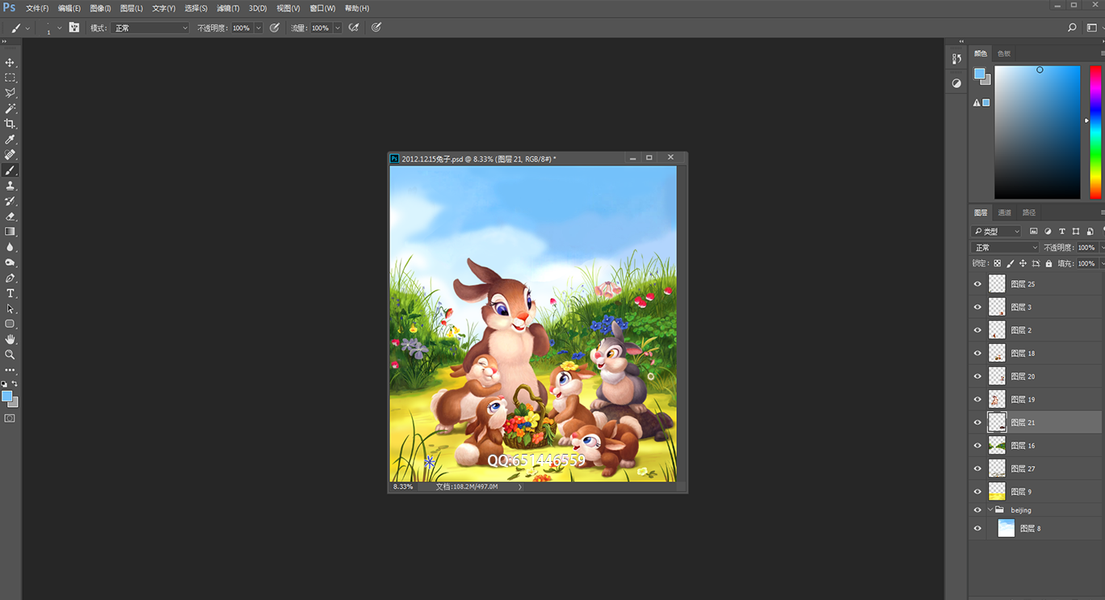
Task: Click the color panel foreground swatch
Action: [980, 74]
